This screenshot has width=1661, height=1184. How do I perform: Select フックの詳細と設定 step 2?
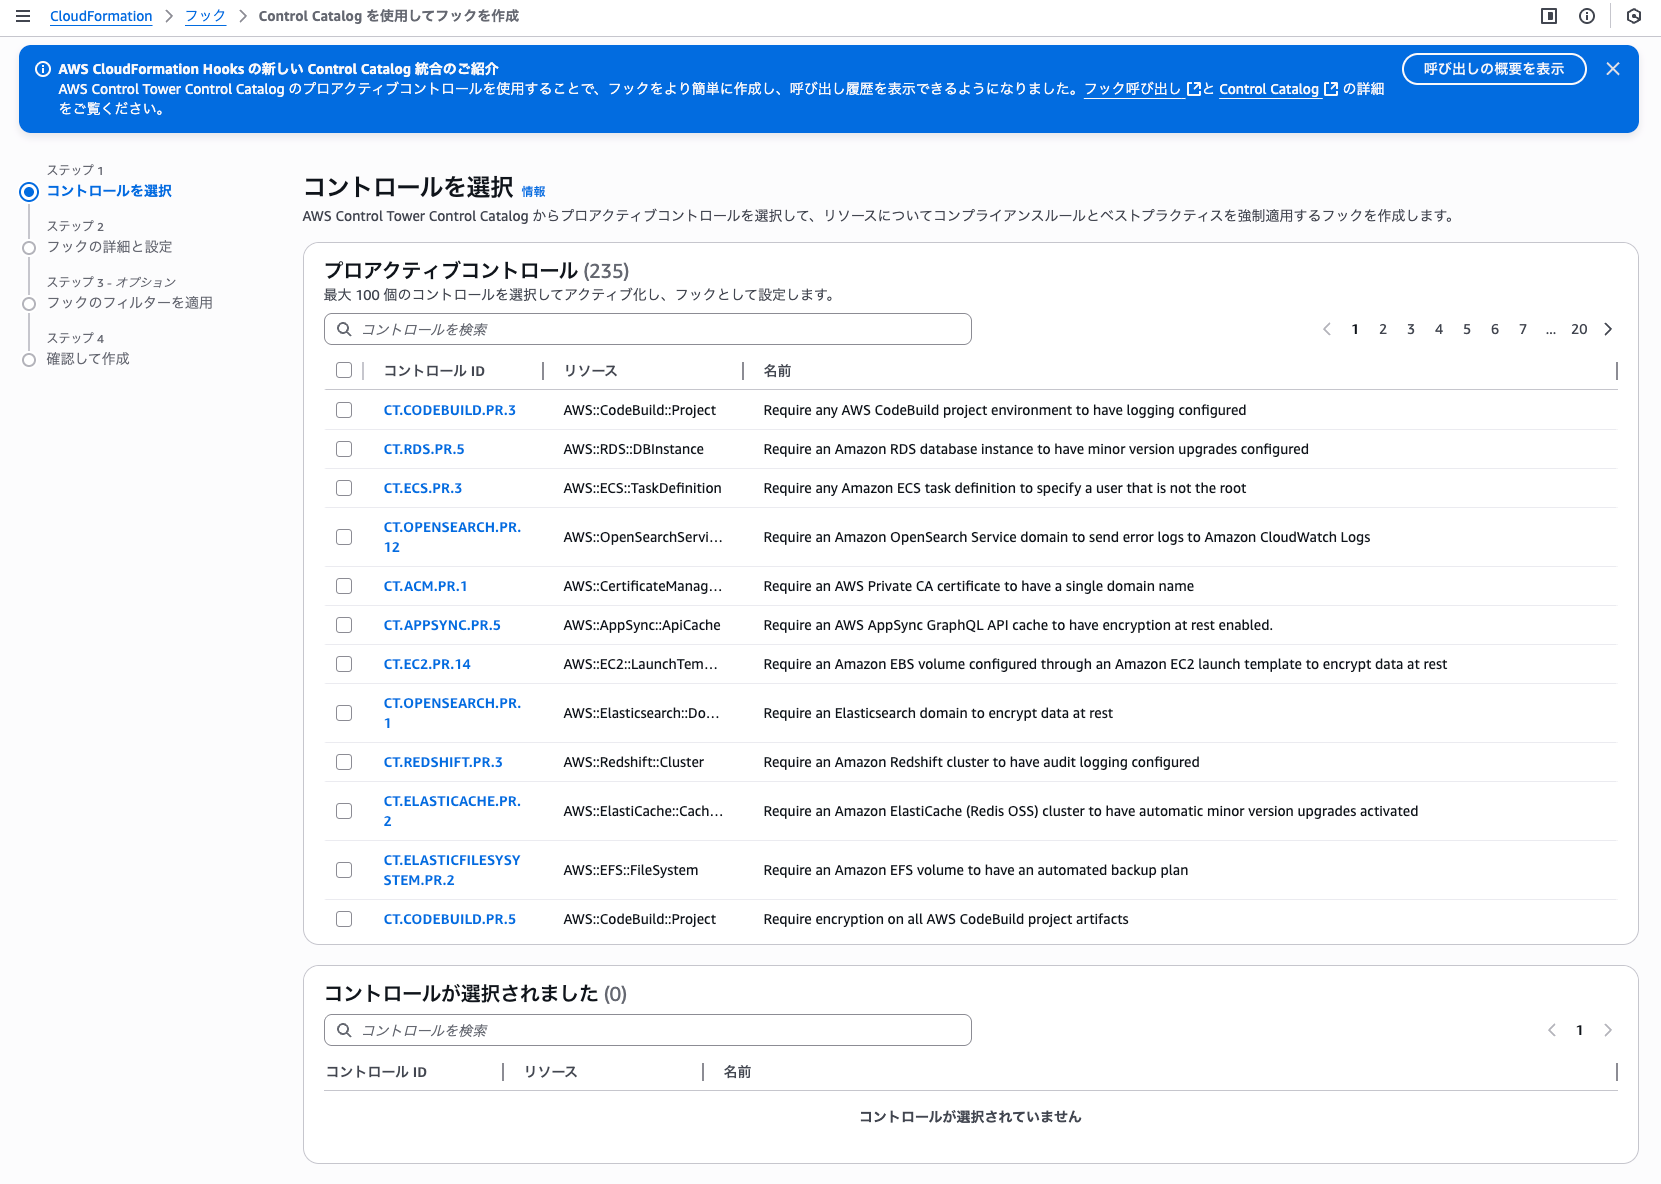point(109,246)
